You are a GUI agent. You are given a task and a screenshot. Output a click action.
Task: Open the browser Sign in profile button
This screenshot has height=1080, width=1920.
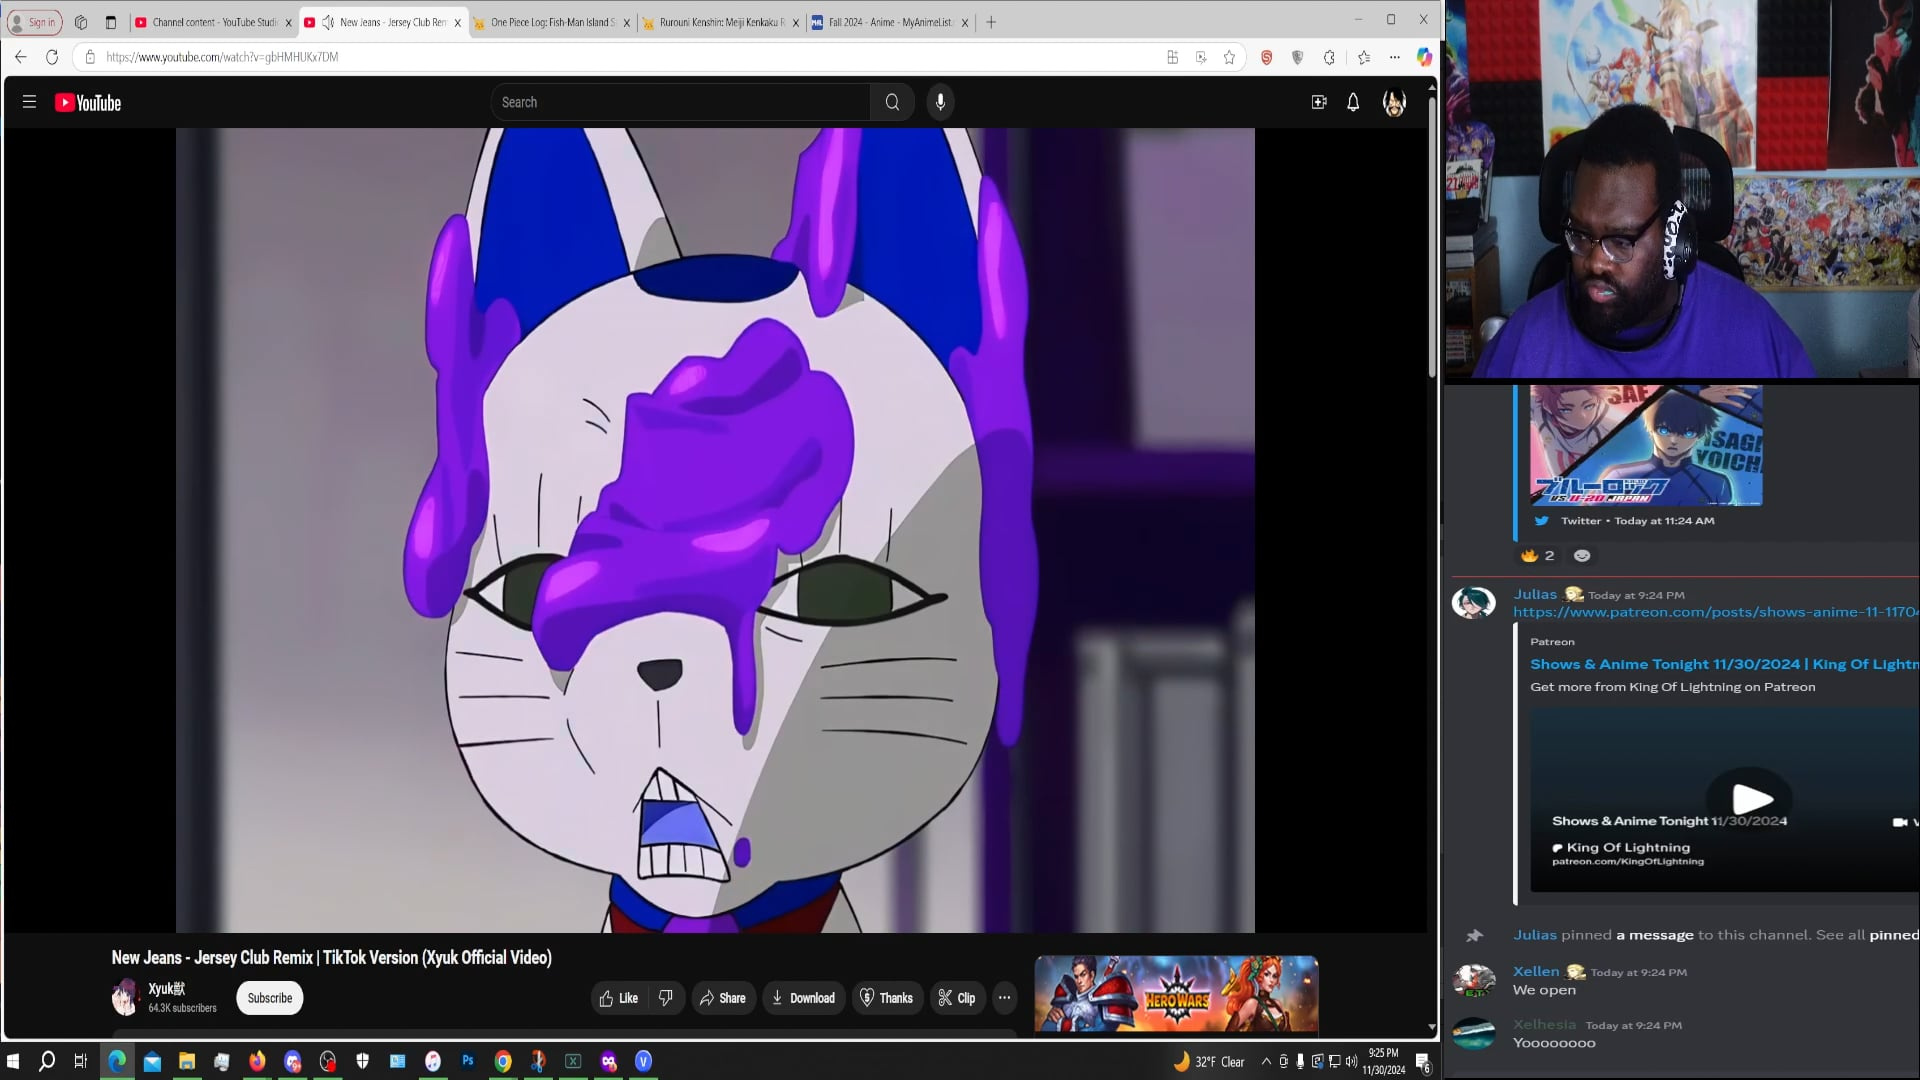(34, 22)
